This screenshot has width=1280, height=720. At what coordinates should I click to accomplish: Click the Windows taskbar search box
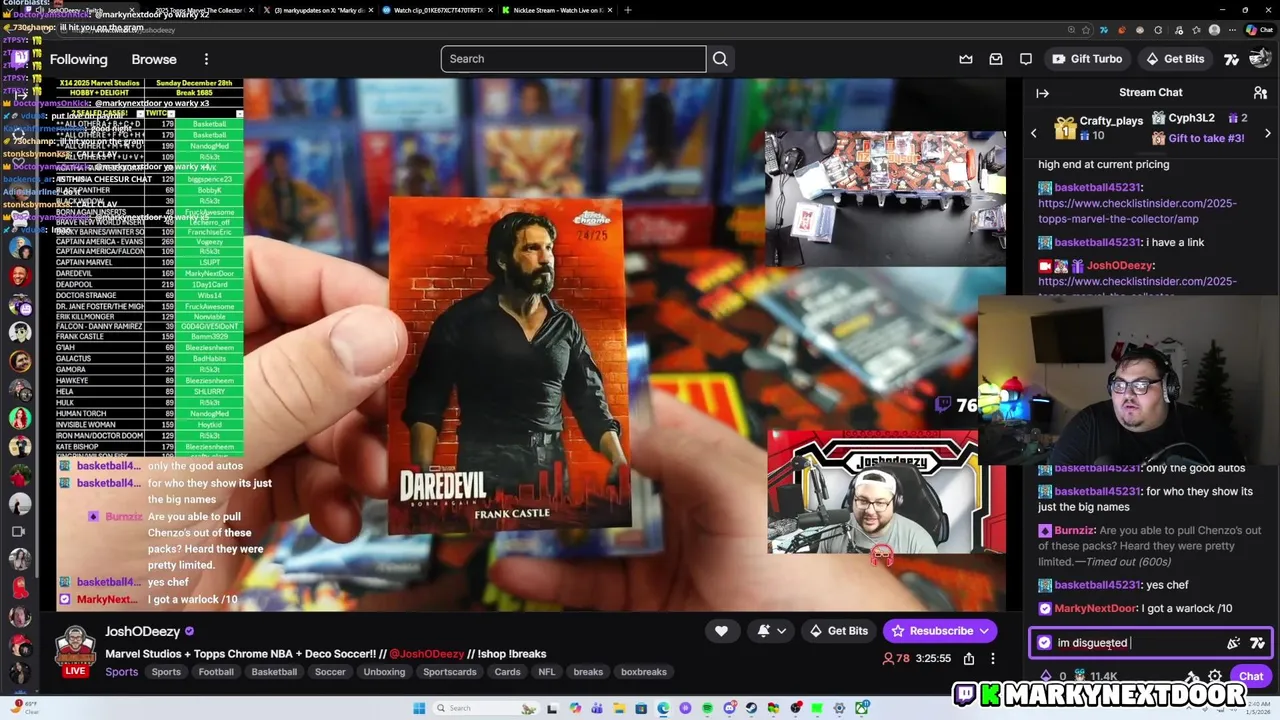click(487, 708)
